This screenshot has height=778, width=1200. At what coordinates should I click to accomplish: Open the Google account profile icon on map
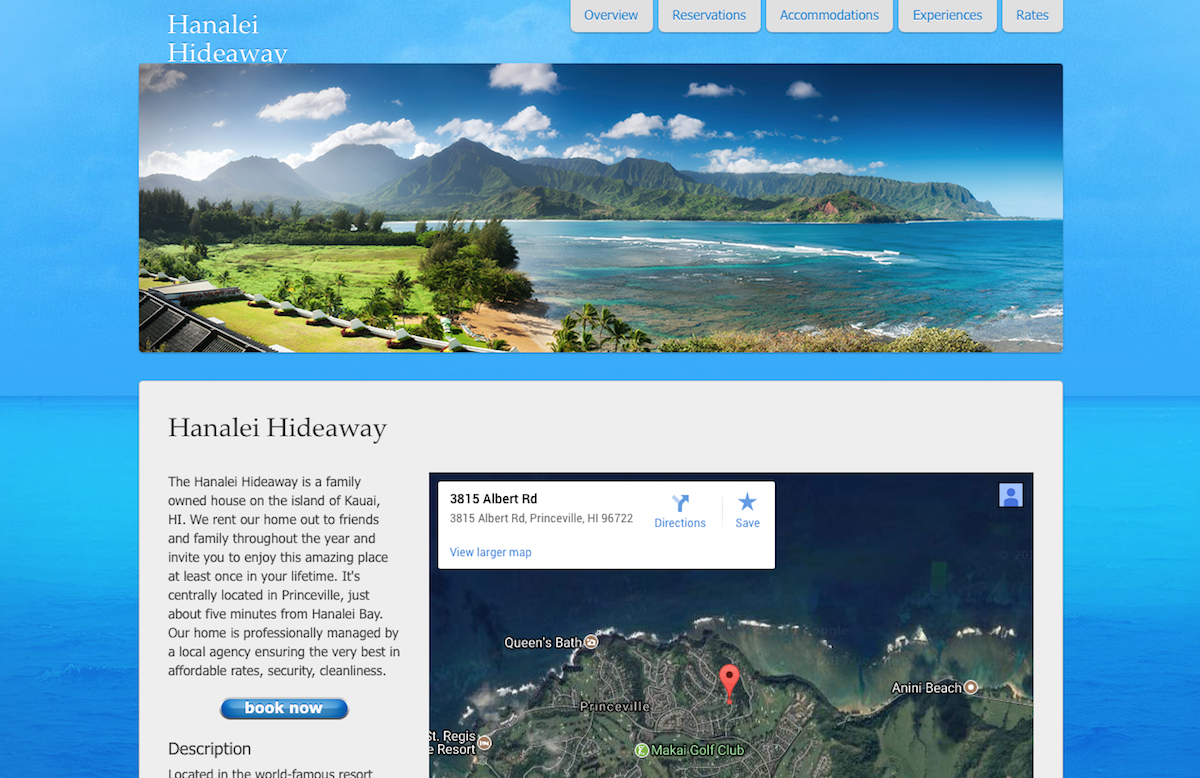[x=1011, y=495]
